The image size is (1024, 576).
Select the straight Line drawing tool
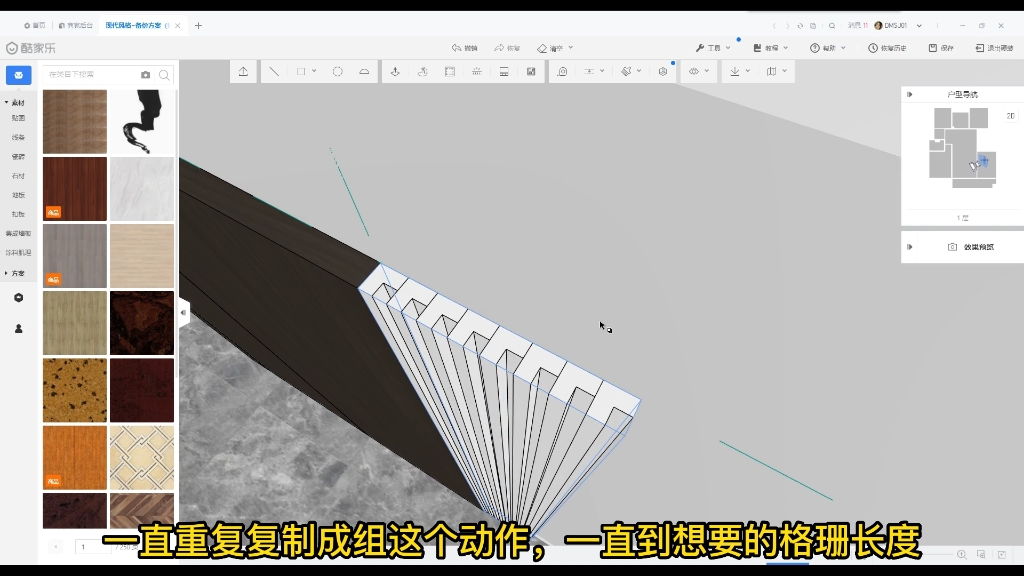274,71
